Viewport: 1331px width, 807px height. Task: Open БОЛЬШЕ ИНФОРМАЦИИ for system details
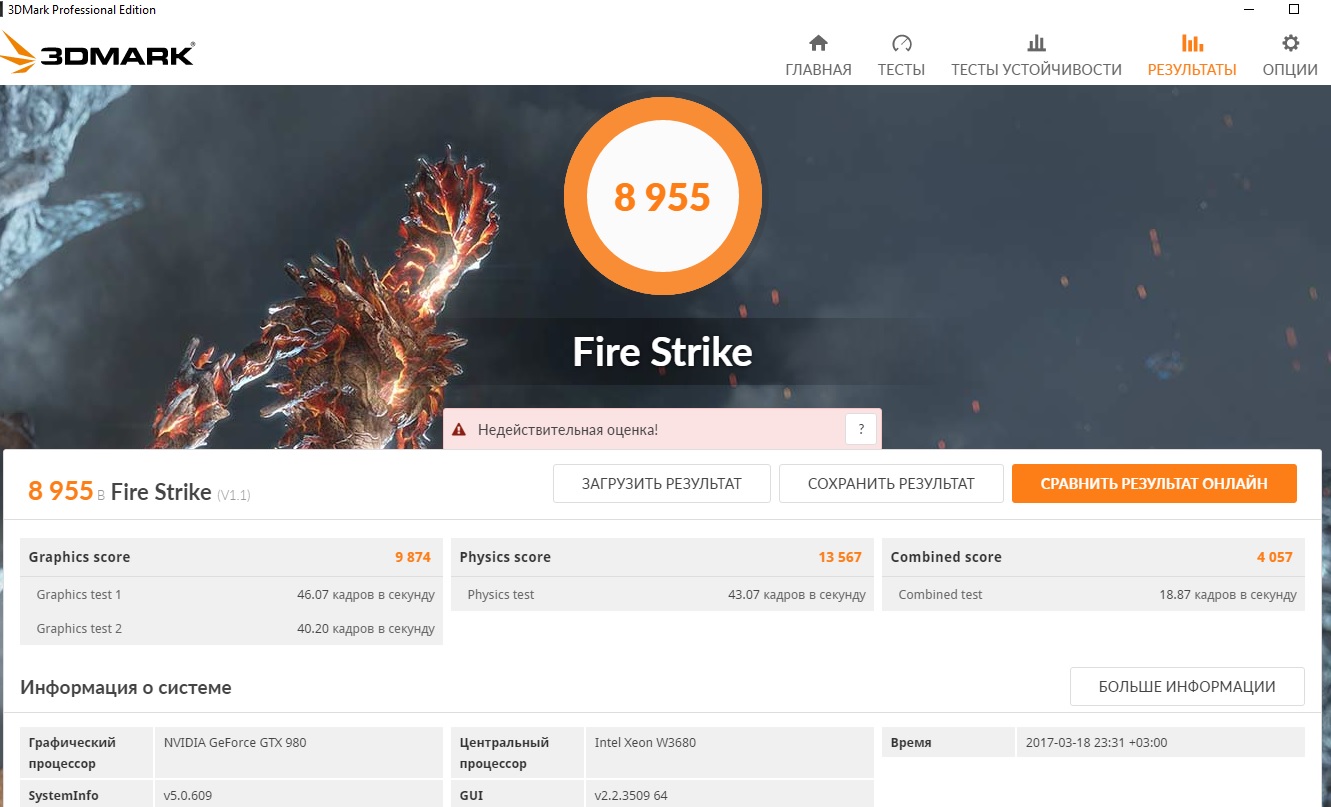point(1187,687)
